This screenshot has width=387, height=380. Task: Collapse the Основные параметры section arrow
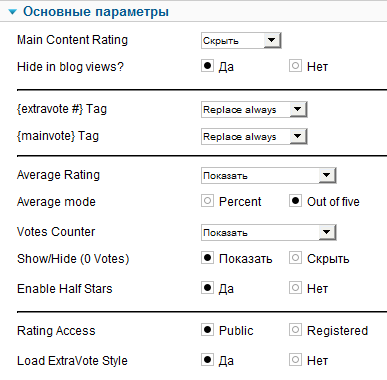pos(13,12)
